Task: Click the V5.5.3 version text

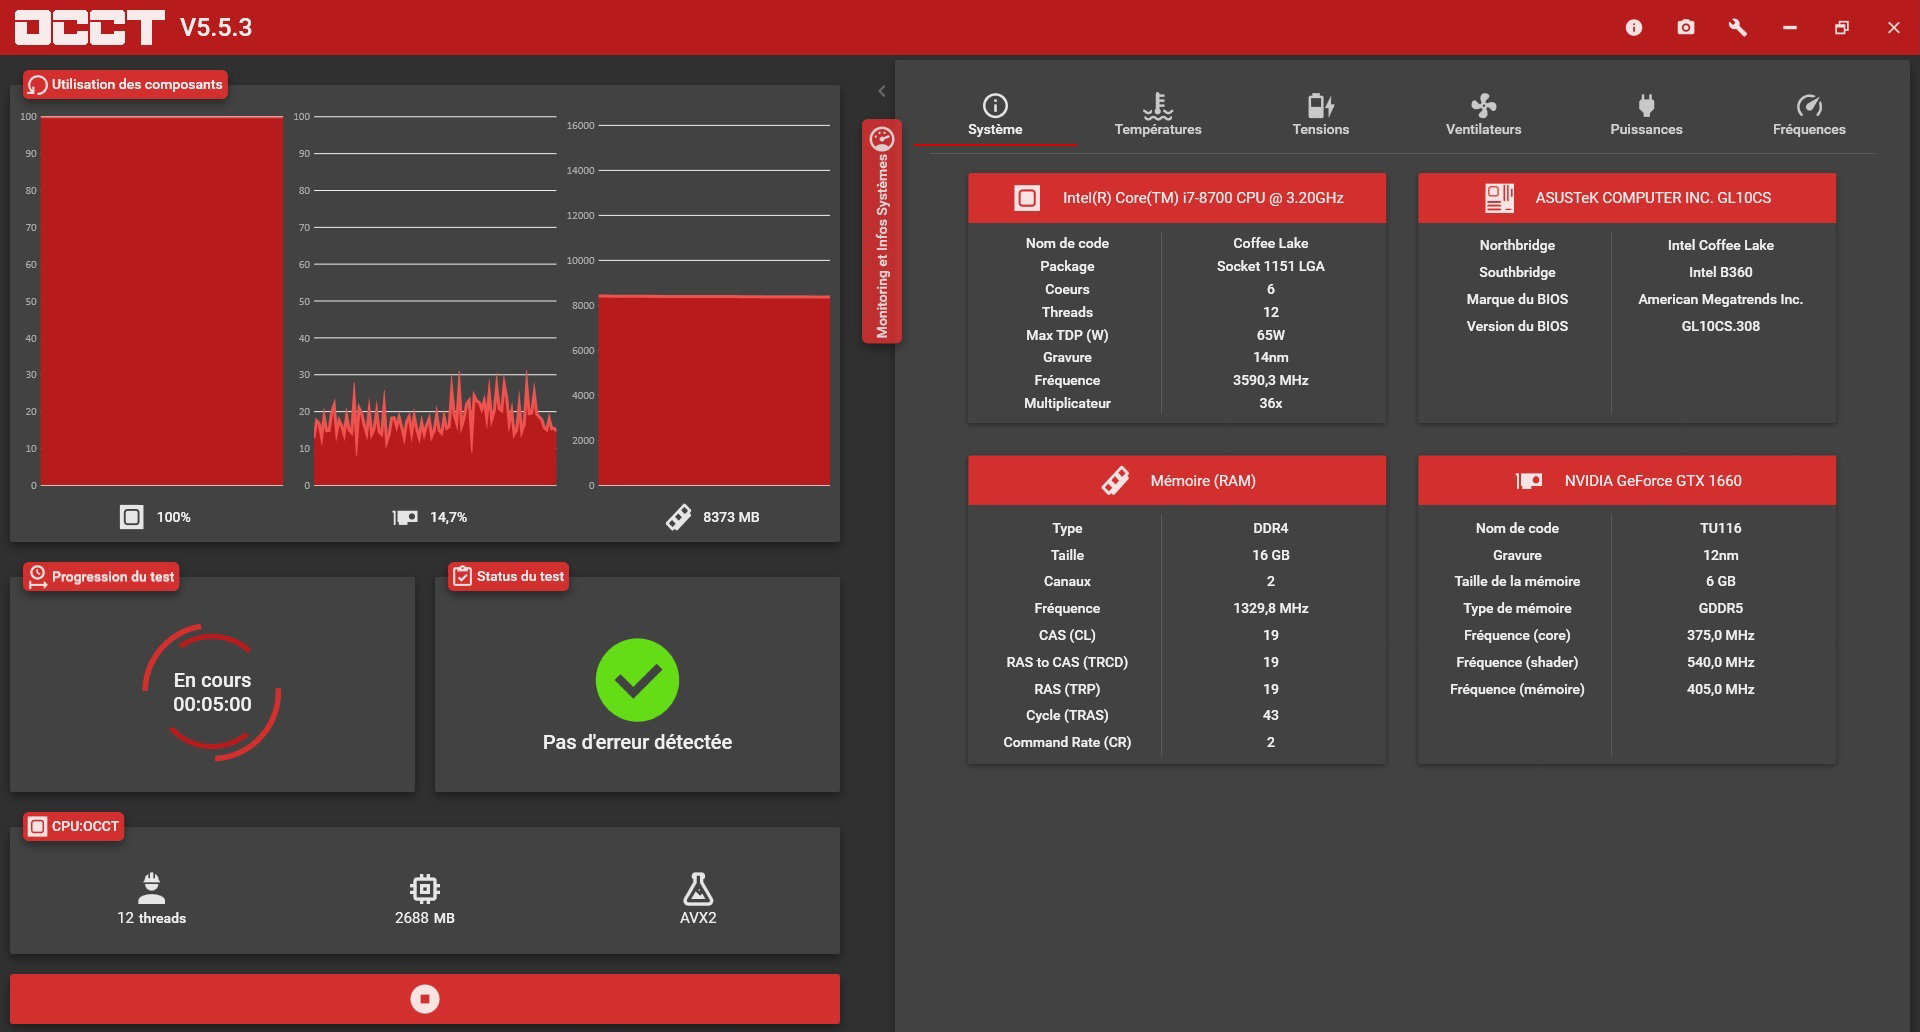Action: 216,28
